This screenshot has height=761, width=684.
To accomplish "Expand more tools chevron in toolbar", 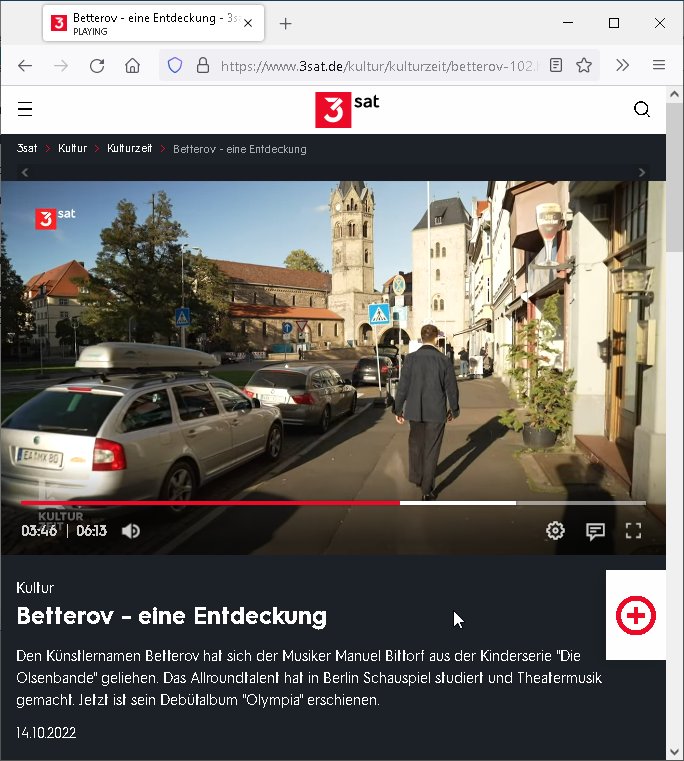I will tap(622, 65).
